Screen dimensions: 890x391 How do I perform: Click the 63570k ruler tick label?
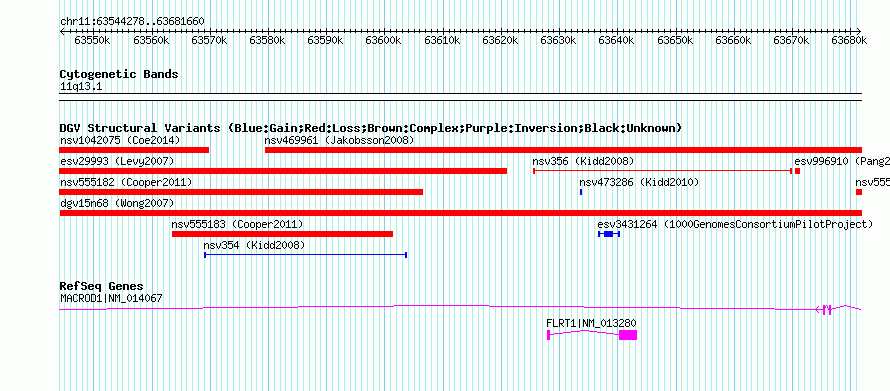point(209,40)
